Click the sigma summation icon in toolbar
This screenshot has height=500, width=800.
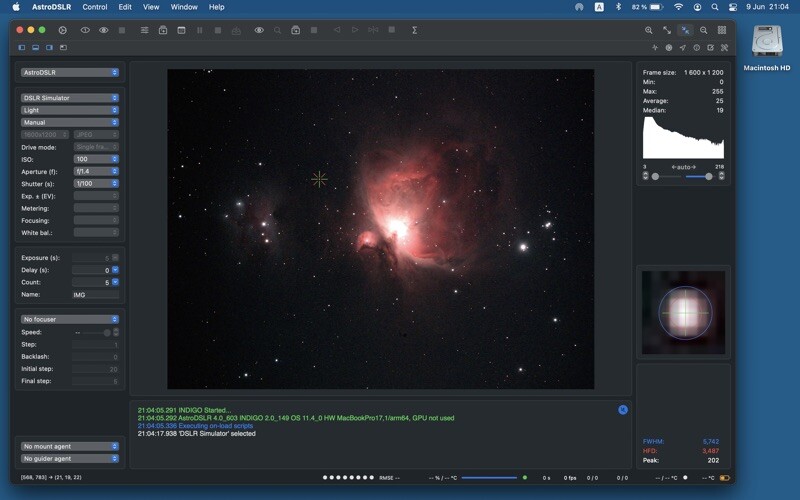tap(414, 30)
